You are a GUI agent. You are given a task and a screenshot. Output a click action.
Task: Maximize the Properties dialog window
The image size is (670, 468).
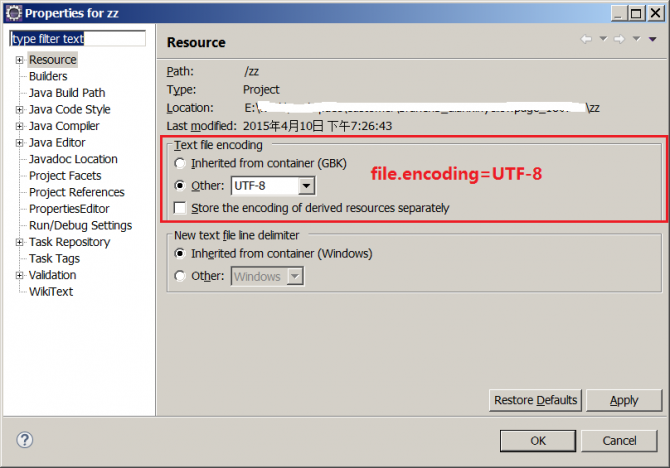pos(633,13)
